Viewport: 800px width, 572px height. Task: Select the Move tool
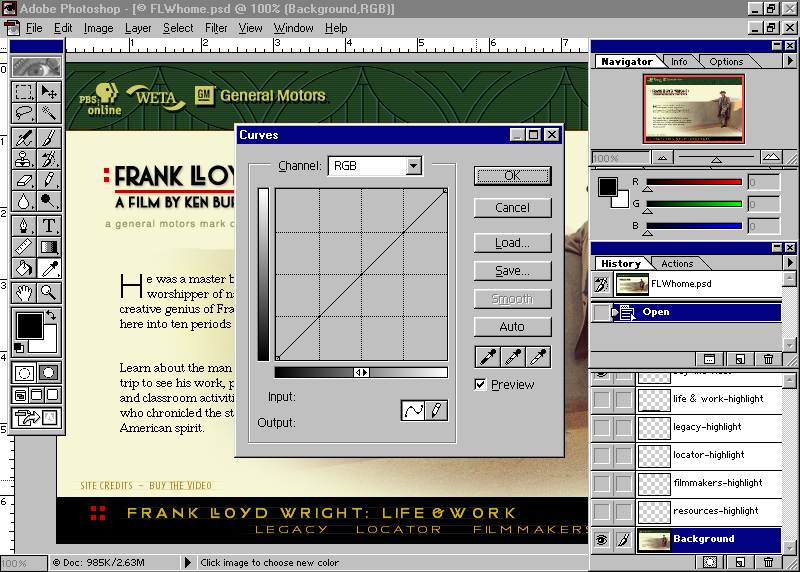[x=49, y=92]
